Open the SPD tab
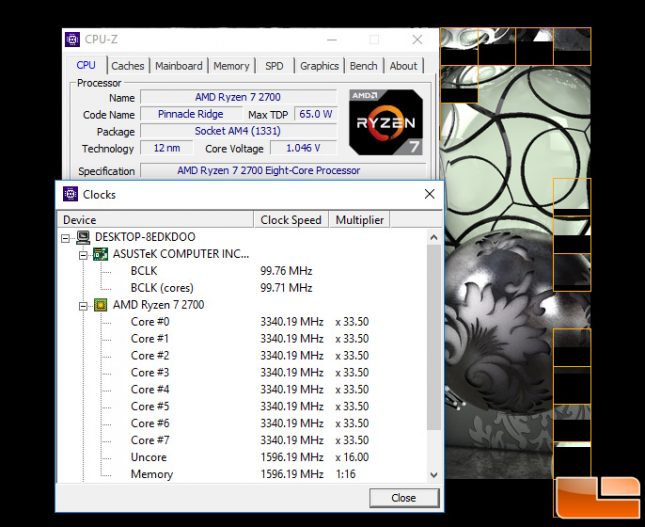Image resolution: width=645 pixels, height=527 pixels. pos(274,66)
